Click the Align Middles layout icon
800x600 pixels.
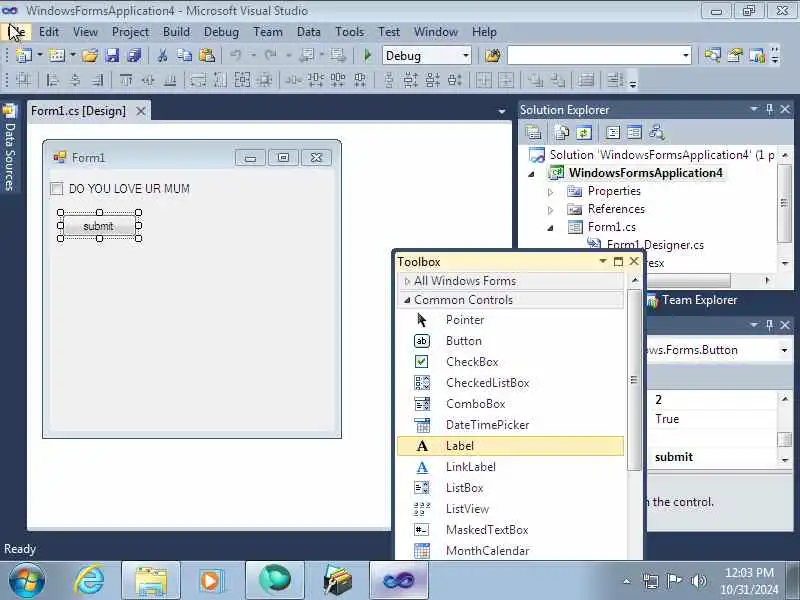point(148,80)
